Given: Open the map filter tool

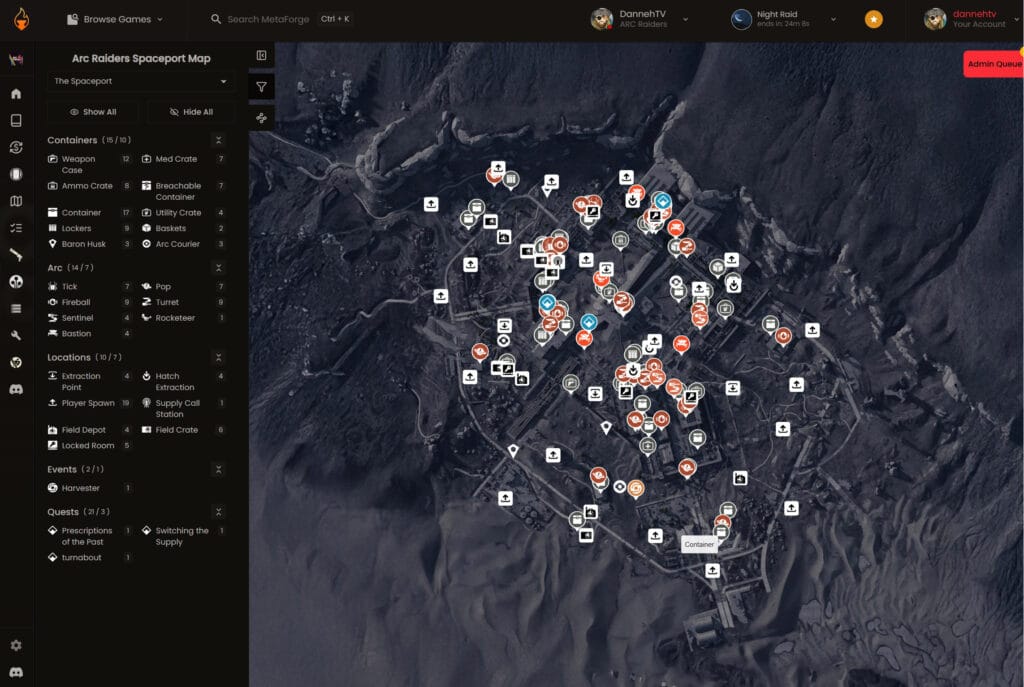Looking at the screenshot, I should point(260,87).
